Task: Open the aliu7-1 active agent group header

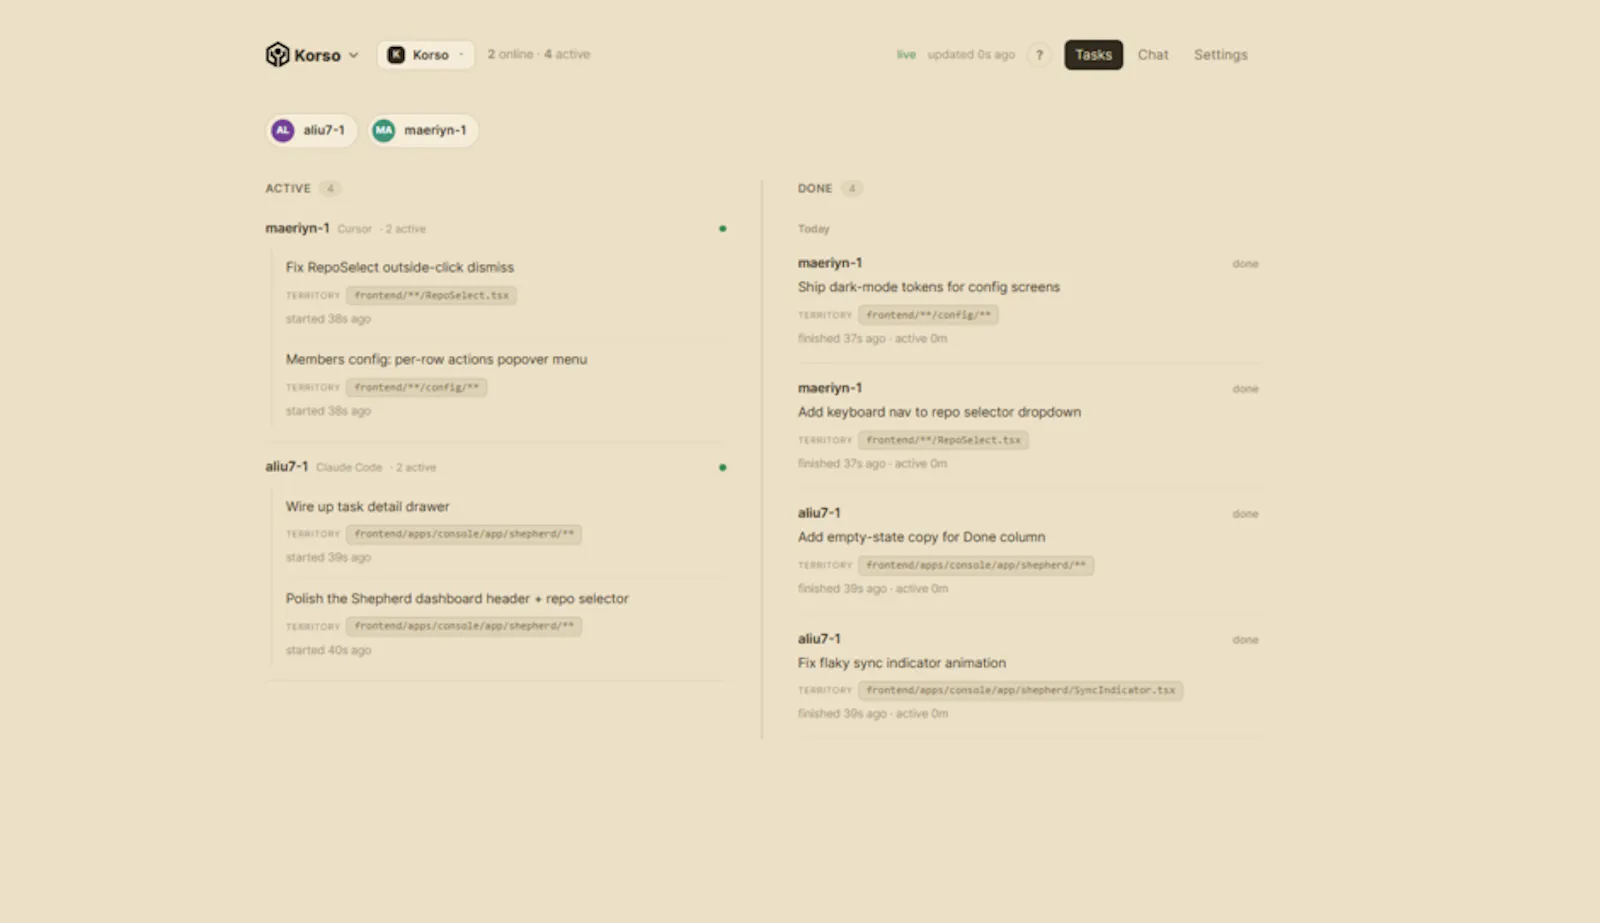Action: pos(496,467)
